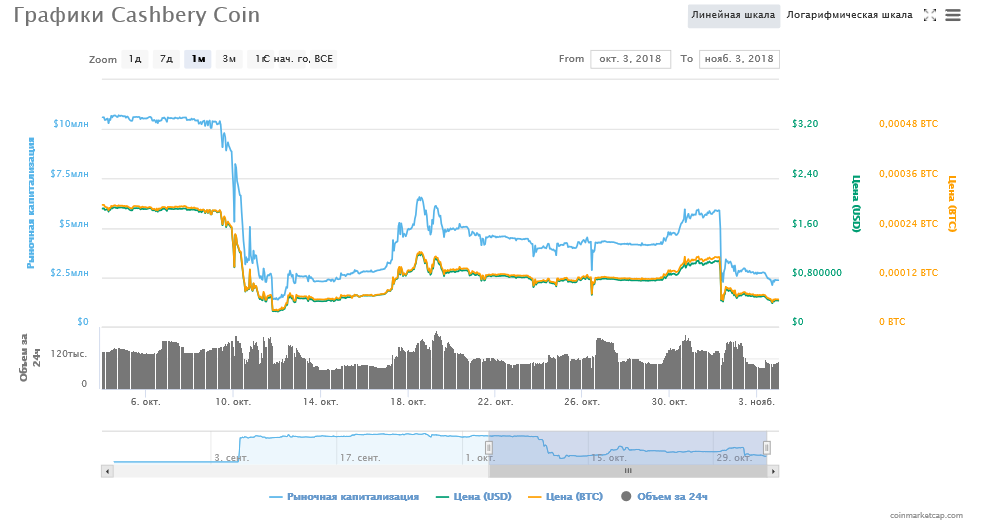This screenshot has width=981, height=529.
Task: Click the navigator scrollbar right arrow
Action: (x=773, y=471)
